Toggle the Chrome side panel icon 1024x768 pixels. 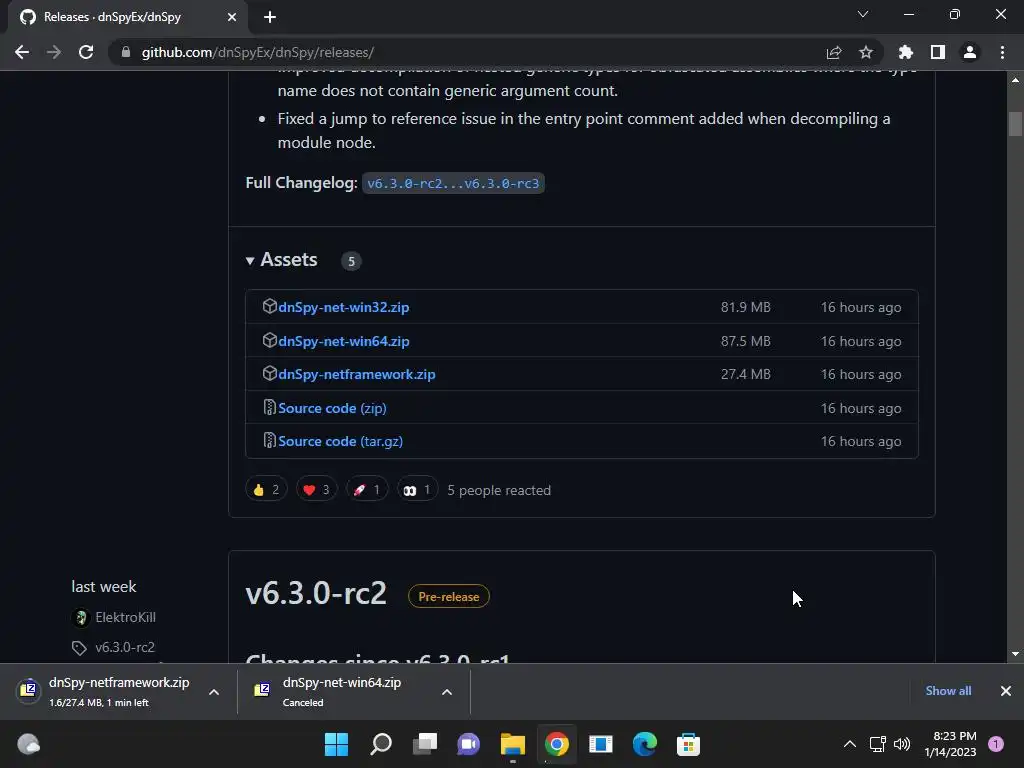tap(938, 52)
